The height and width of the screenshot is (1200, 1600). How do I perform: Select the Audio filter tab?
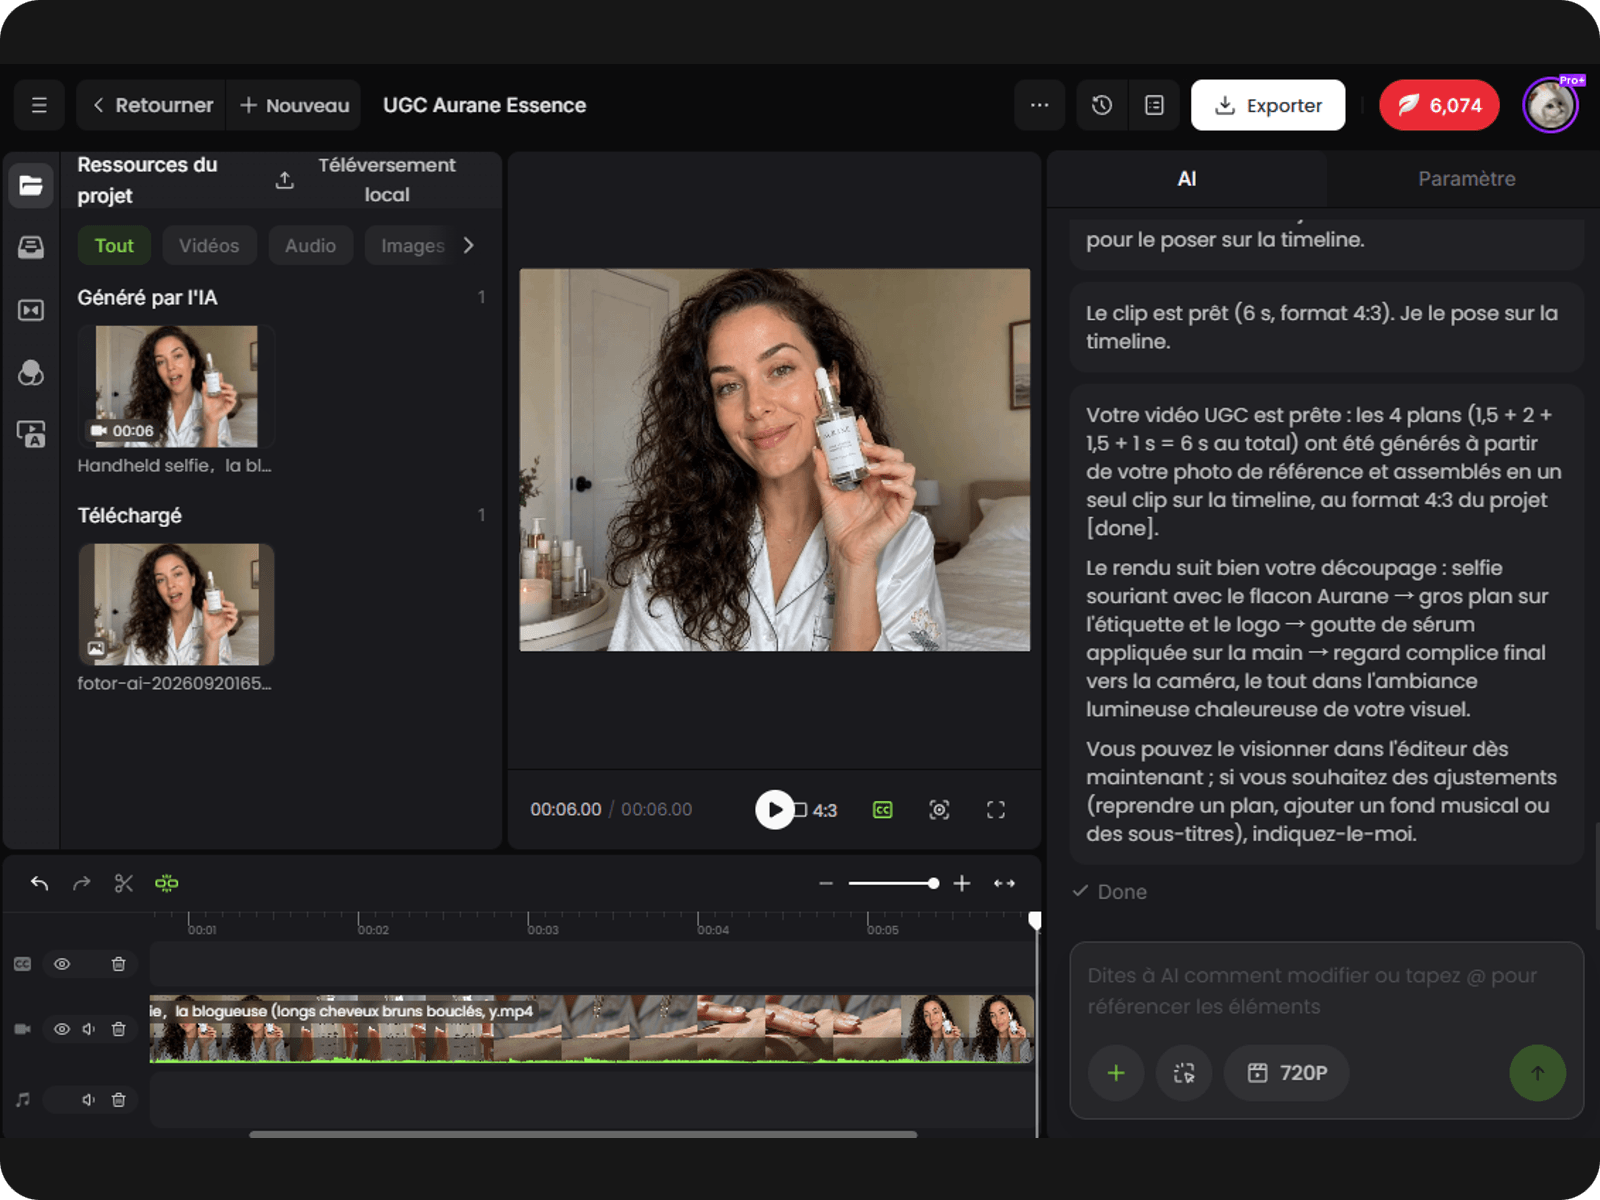click(310, 245)
